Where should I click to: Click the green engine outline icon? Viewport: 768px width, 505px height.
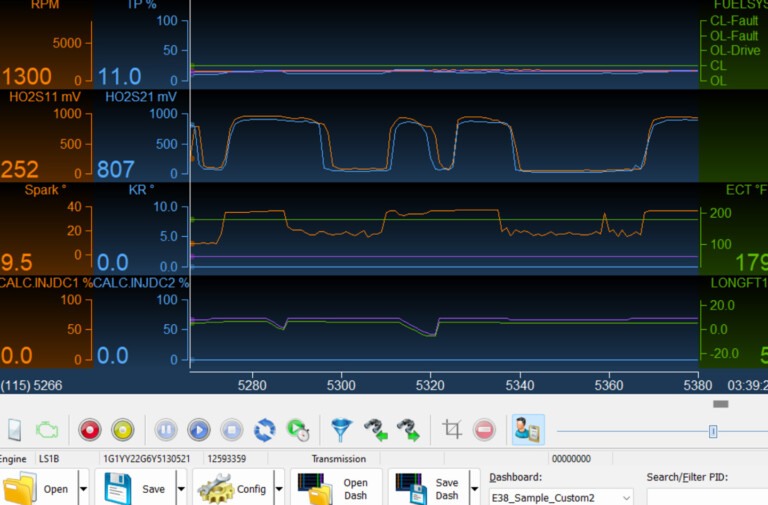tap(47, 430)
